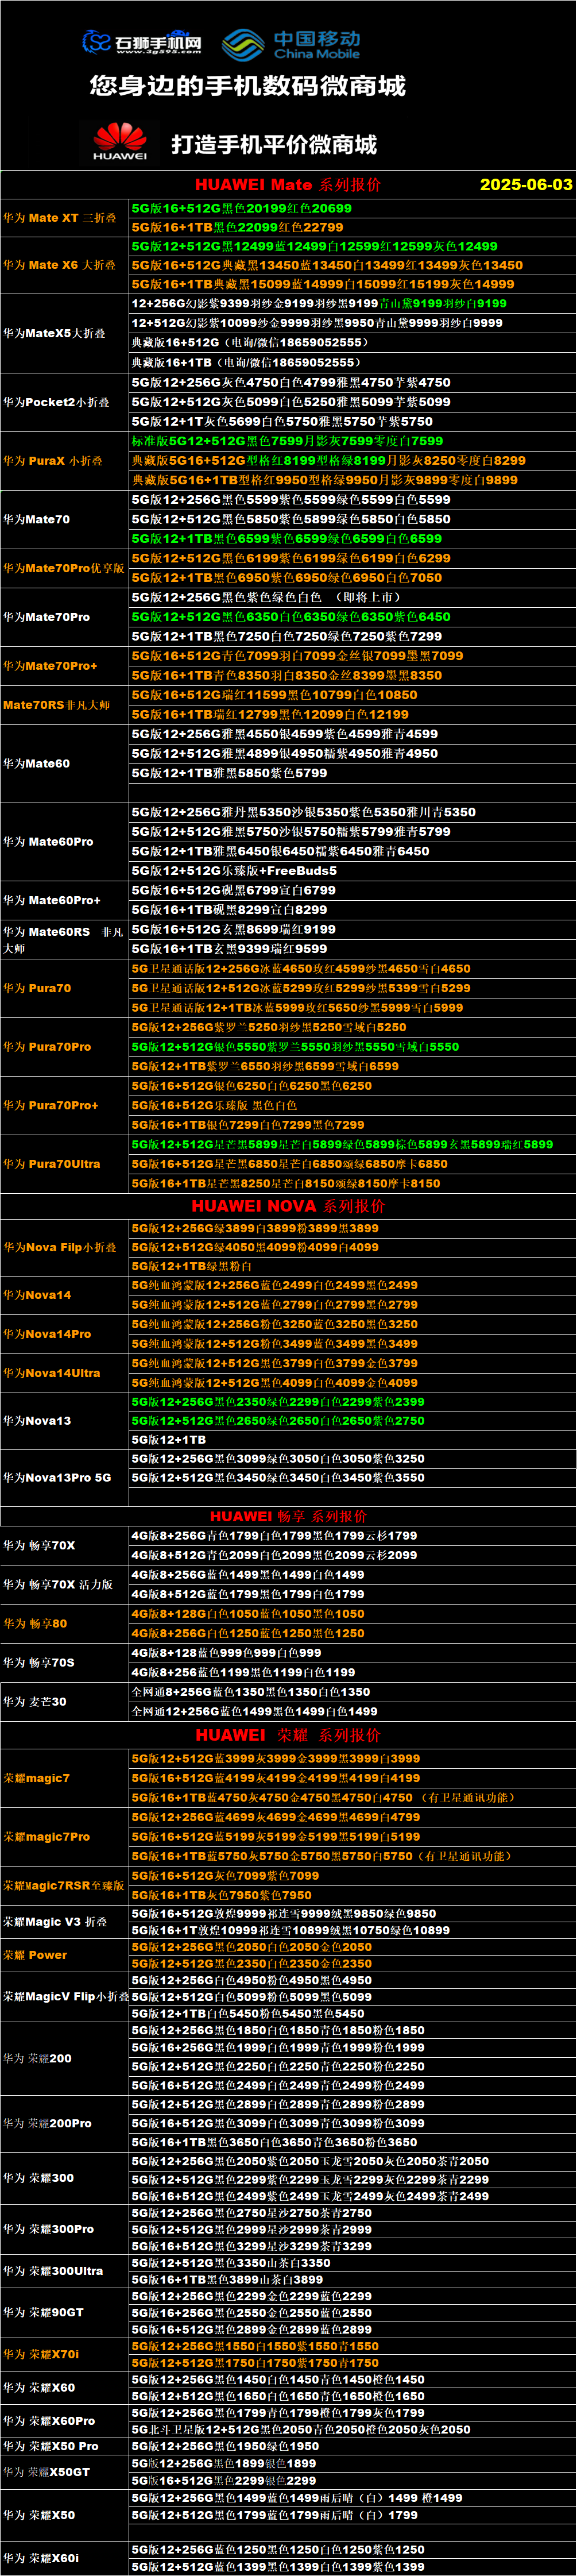Click the Mate70RS 16+1TB 瑞红12799 row

point(353,715)
